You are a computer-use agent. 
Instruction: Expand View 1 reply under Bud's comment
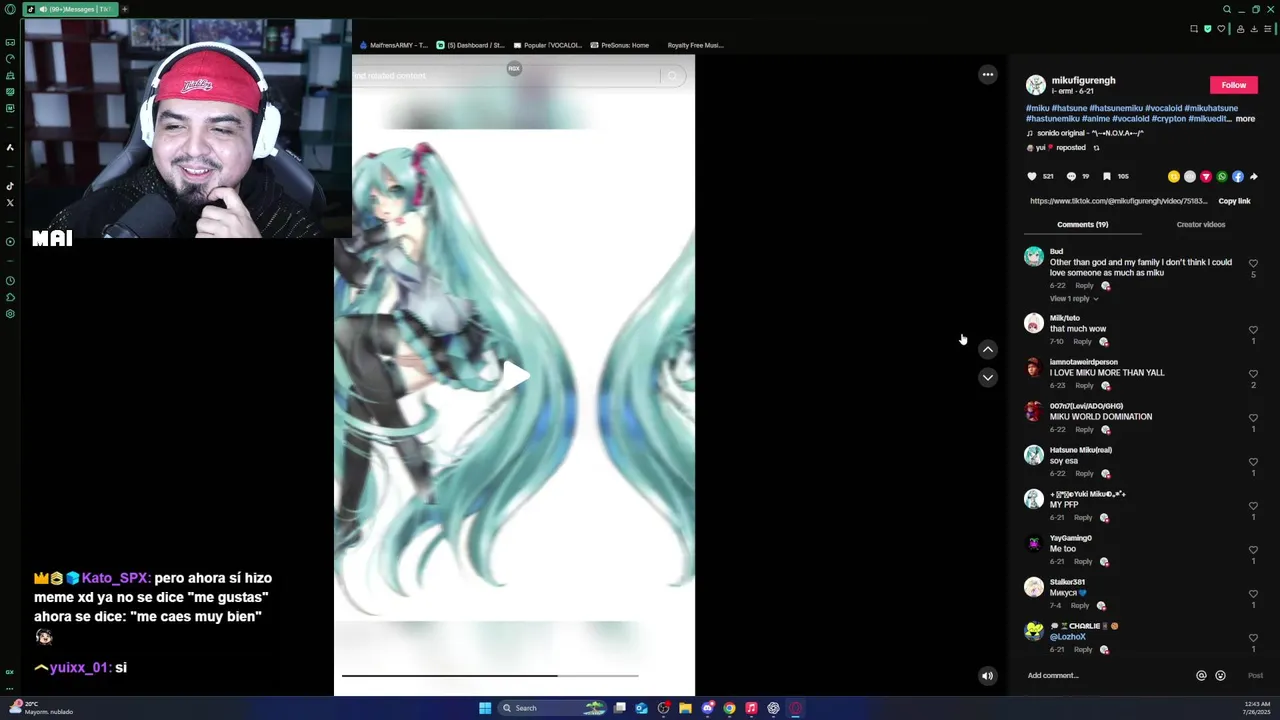tap(1073, 298)
